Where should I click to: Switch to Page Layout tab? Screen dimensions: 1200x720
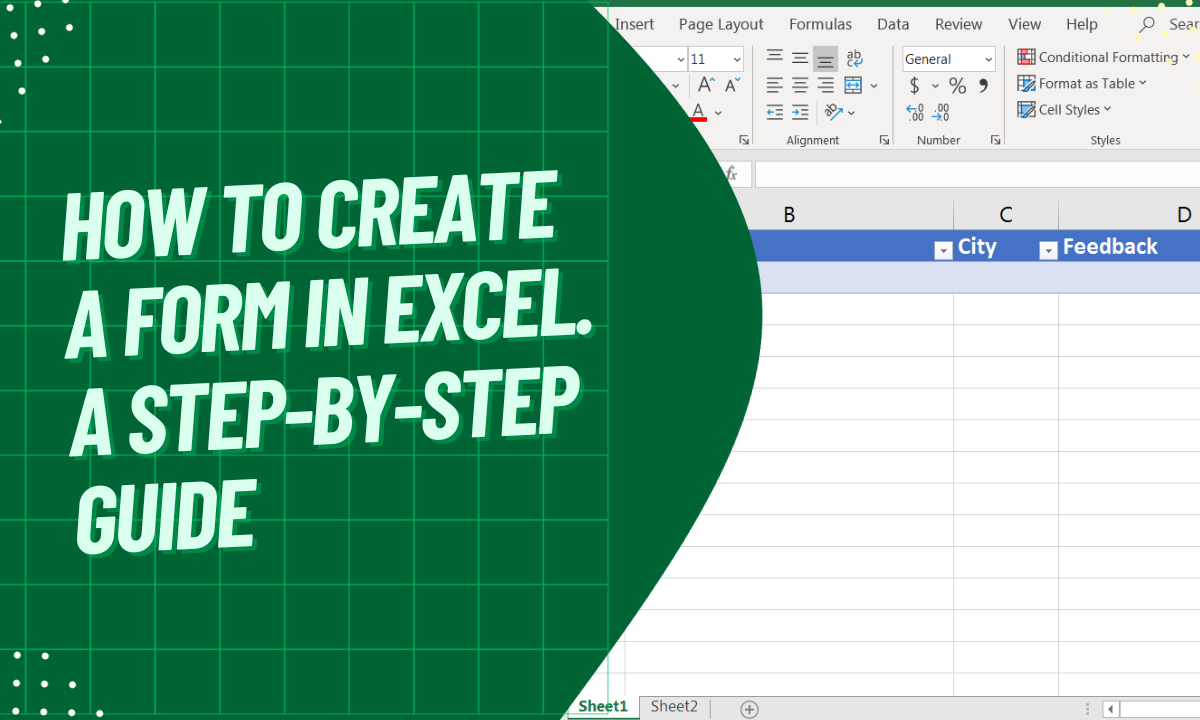[721, 24]
